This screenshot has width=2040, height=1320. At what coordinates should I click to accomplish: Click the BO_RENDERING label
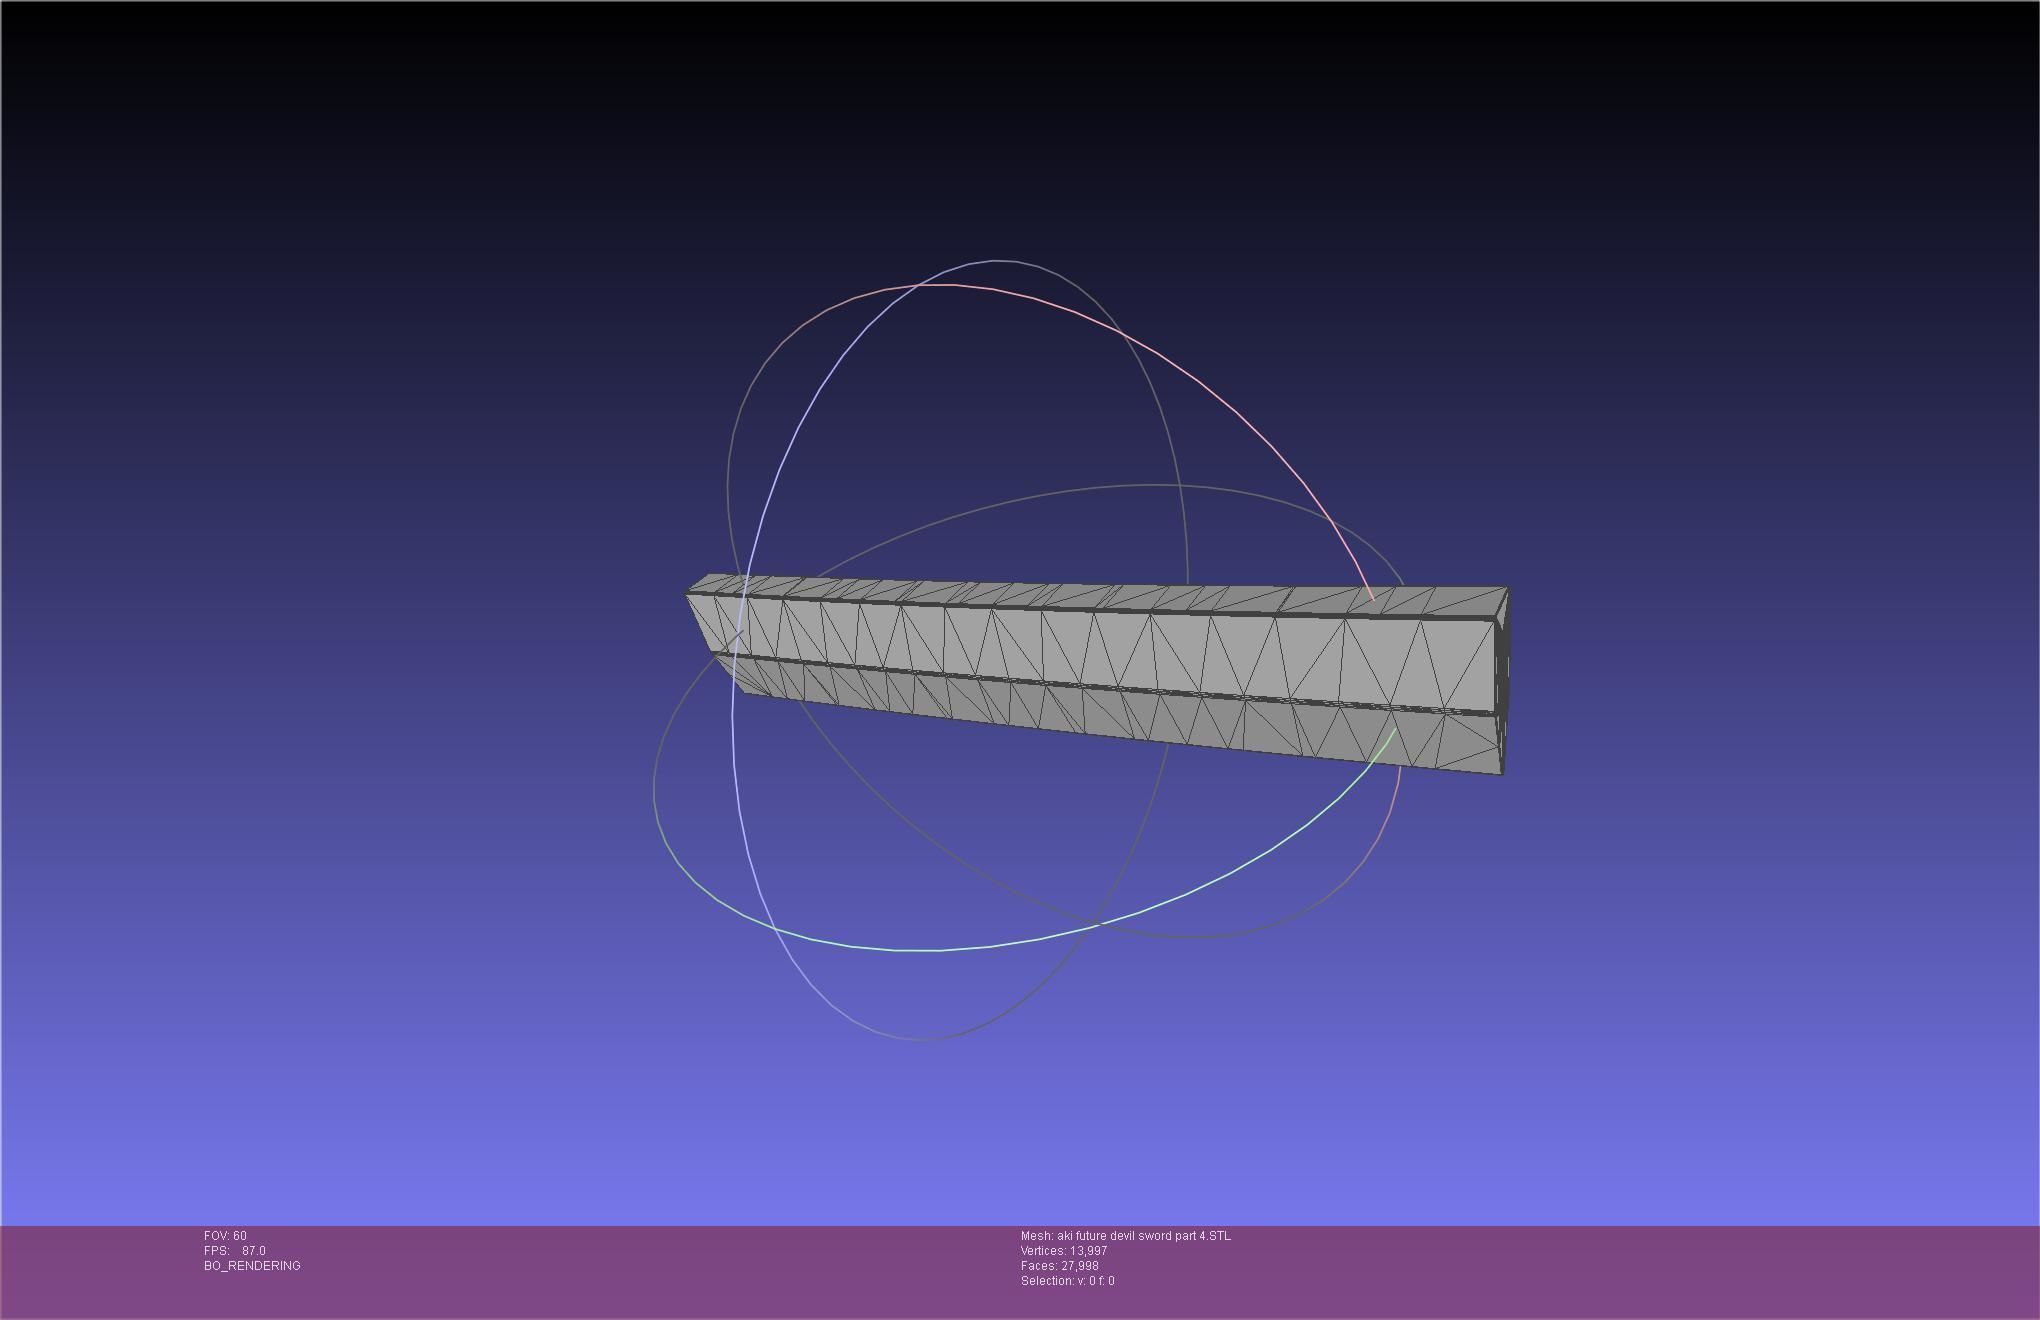click(x=252, y=1266)
